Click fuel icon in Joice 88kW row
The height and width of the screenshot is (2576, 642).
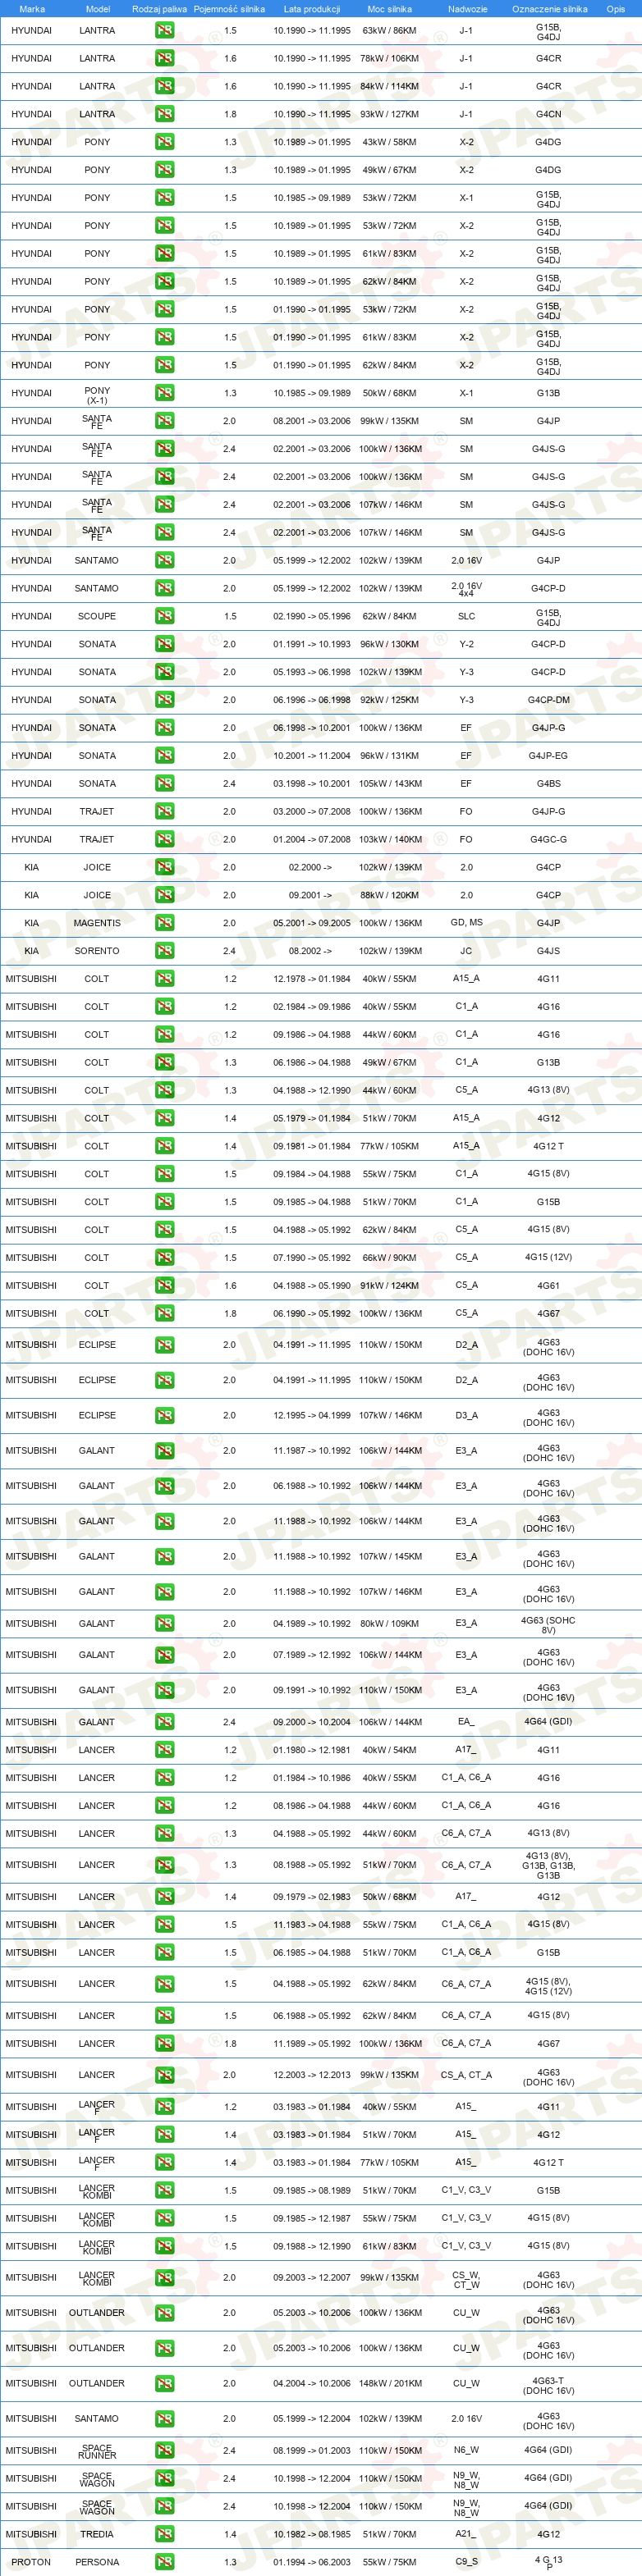[165, 895]
